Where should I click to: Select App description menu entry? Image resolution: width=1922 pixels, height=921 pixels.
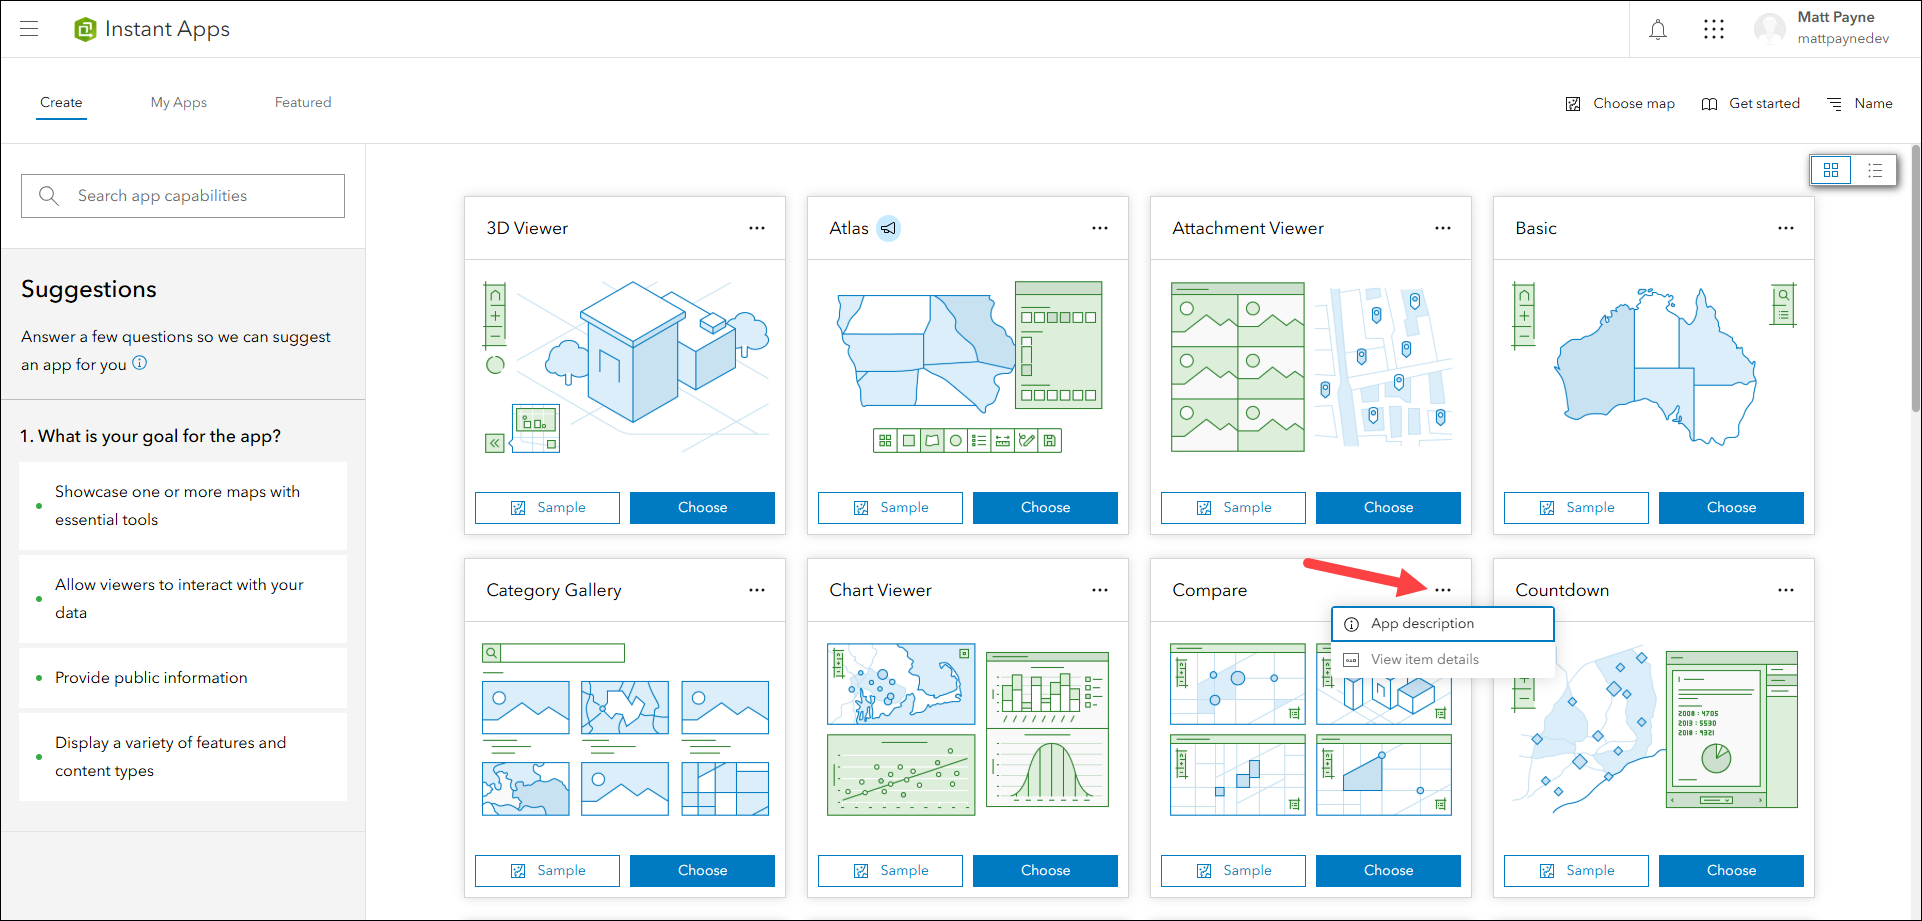coord(1443,624)
